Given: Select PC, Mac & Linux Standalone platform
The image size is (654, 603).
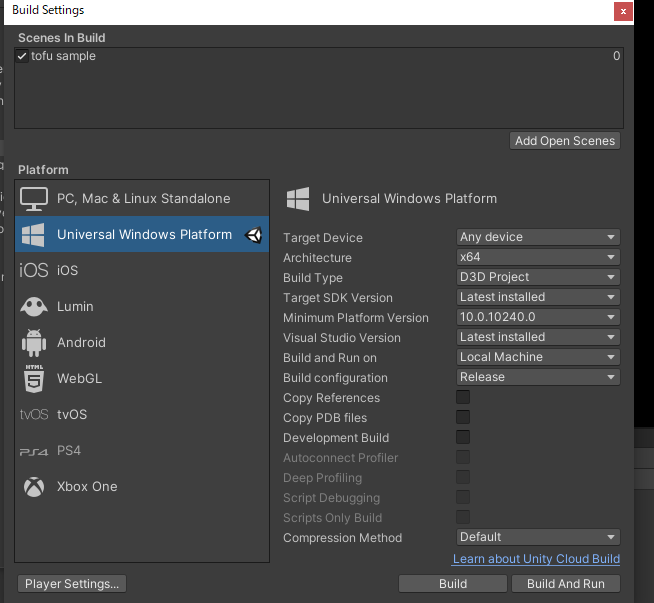Looking at the screenshot, I should [142, 198].
